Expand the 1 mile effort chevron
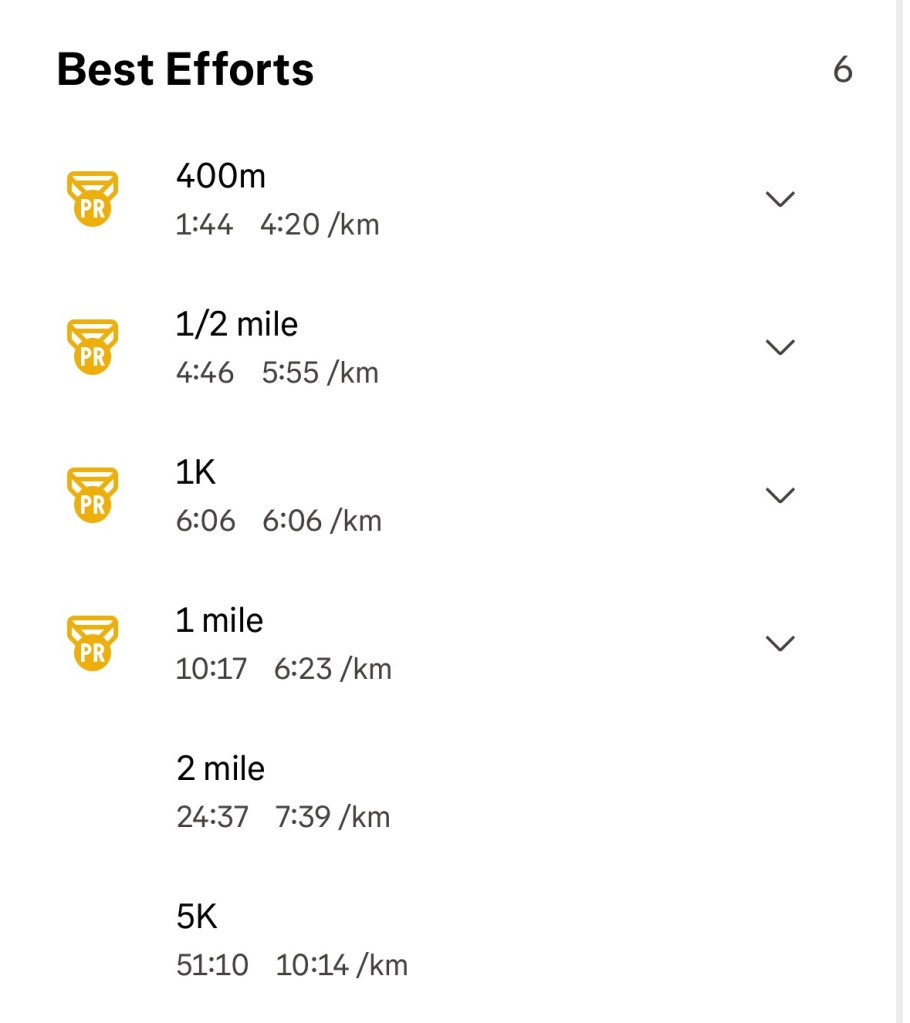The image size is (910, 1023). coord(779,643)
